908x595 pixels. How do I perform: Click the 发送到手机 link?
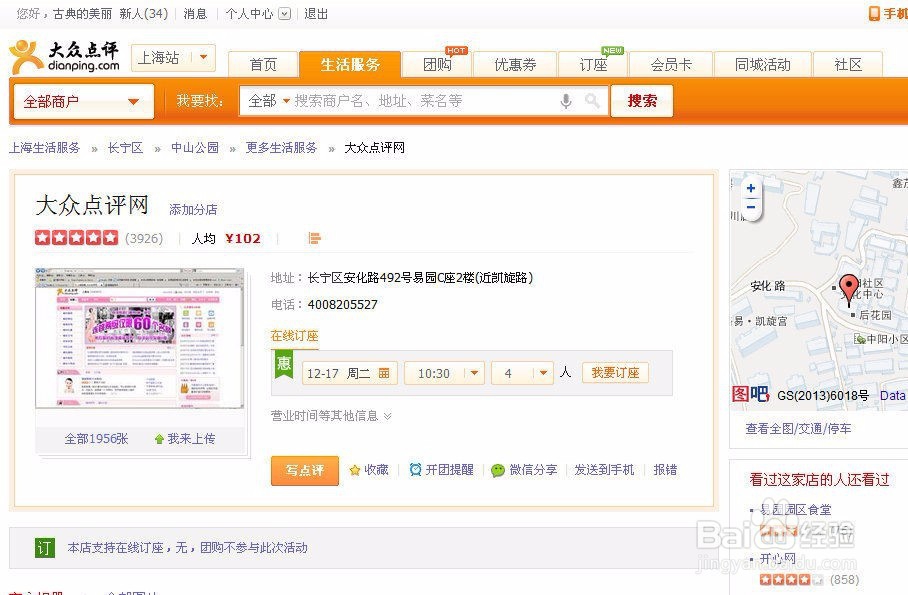click(604, 470)
